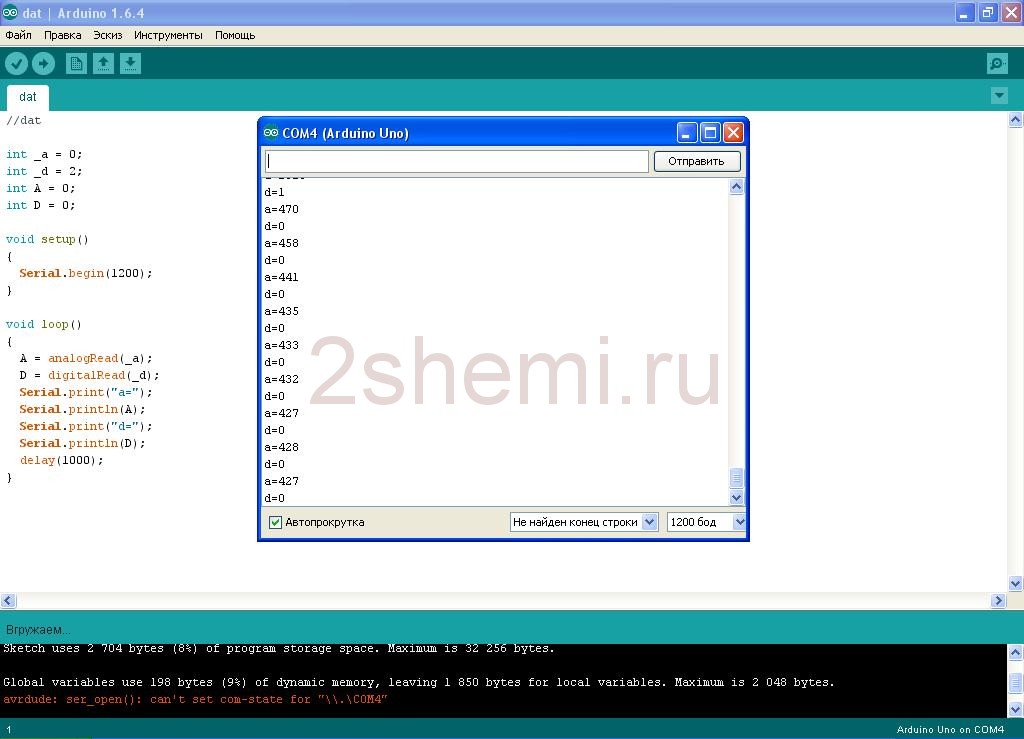Click the Open sketch up-arrow icon
The height and width of the screenshot is (739, 1024).
click(103, 63)
